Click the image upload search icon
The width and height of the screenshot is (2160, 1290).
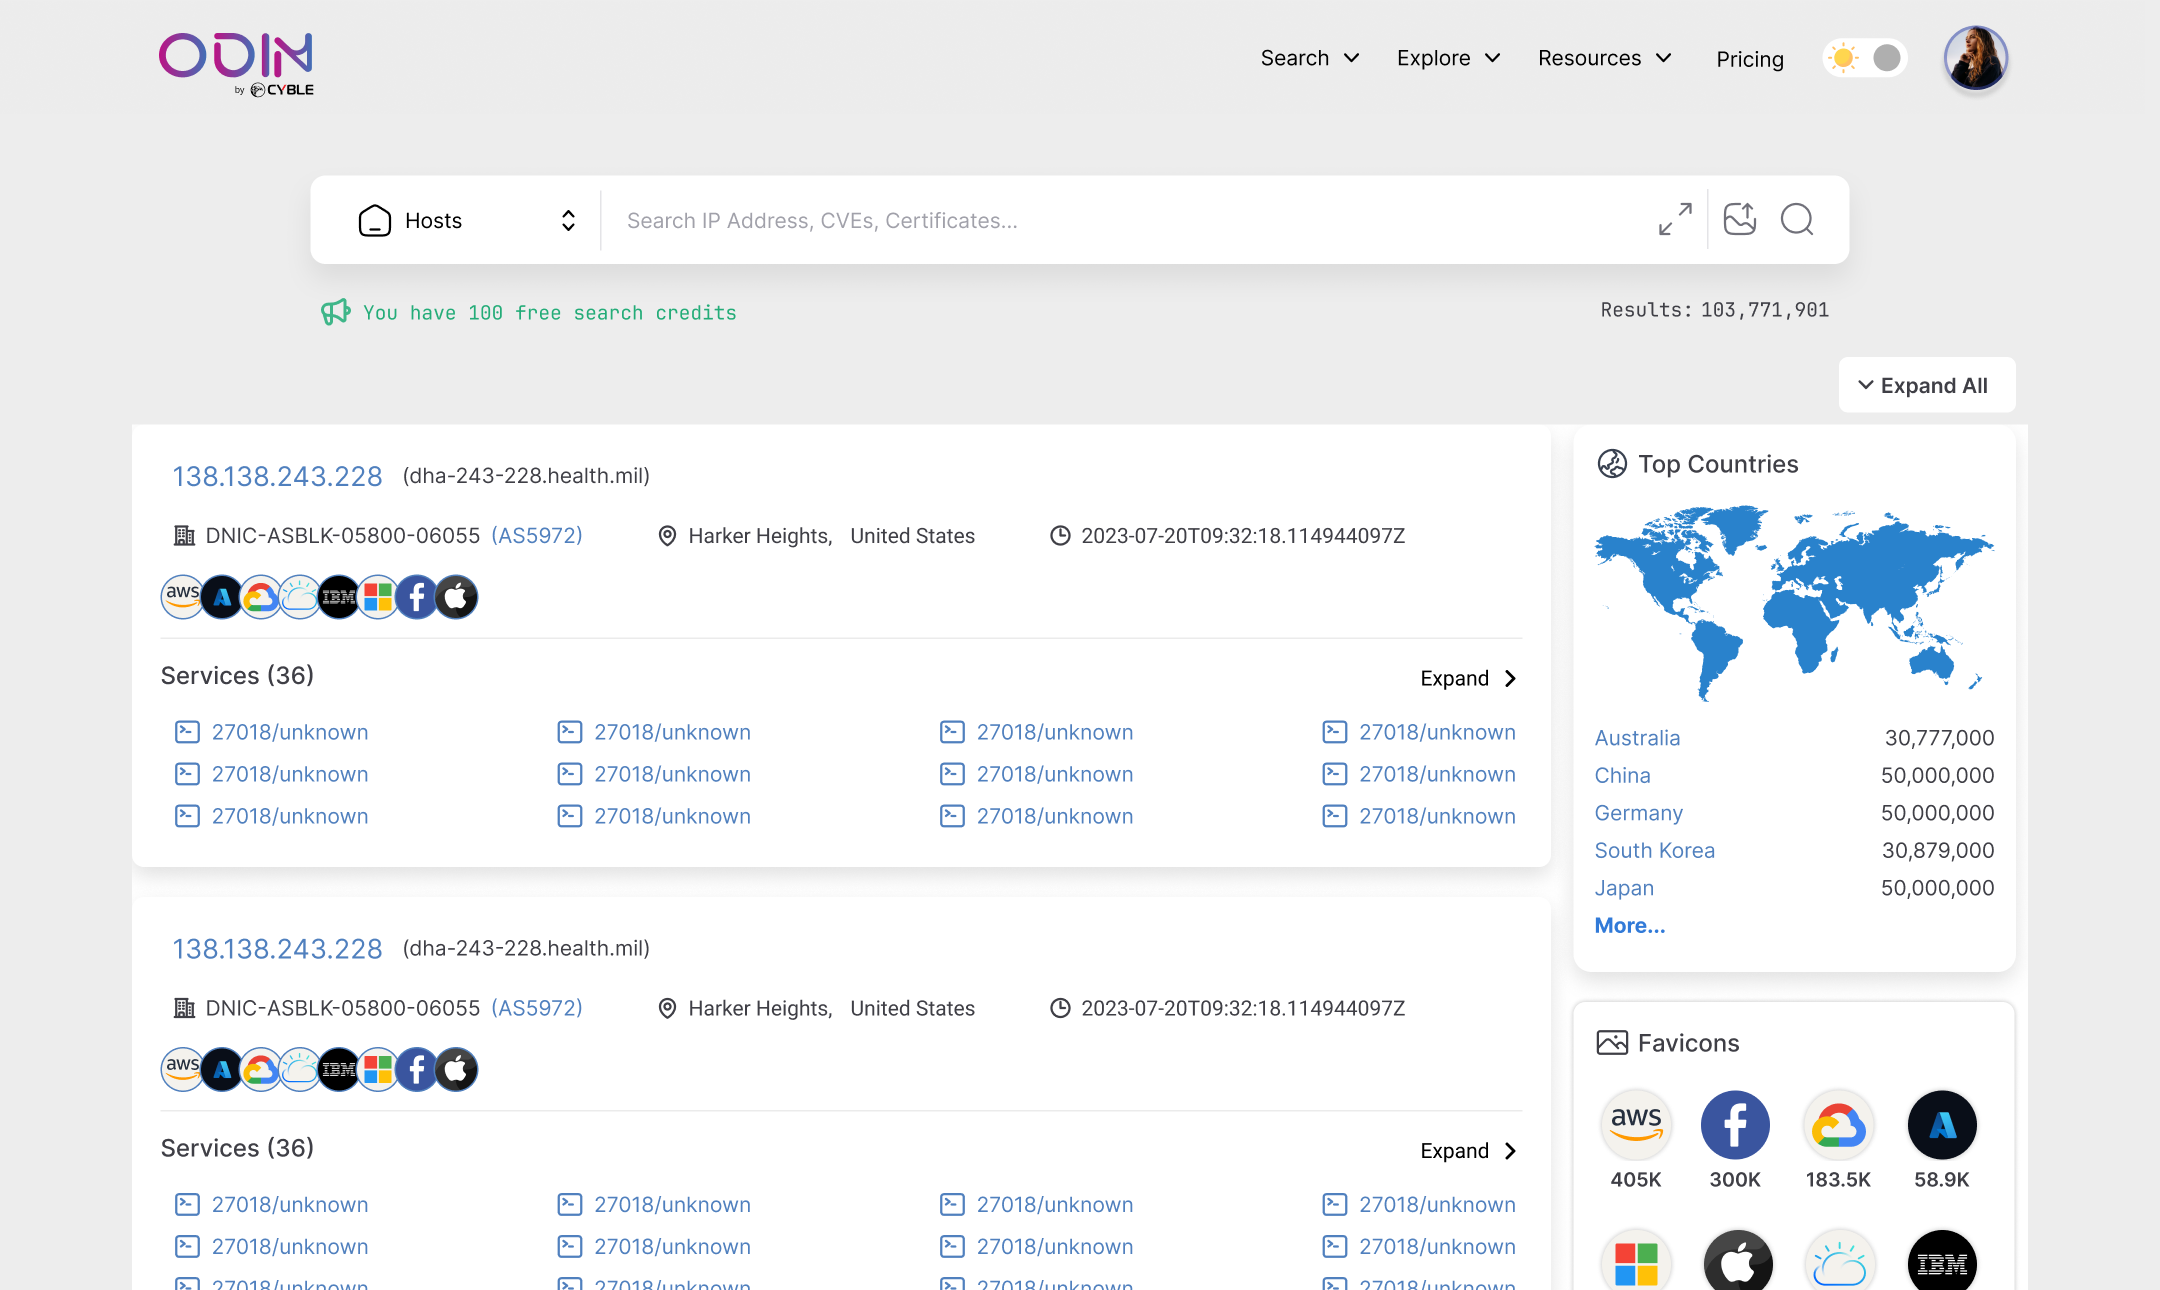1740,219
